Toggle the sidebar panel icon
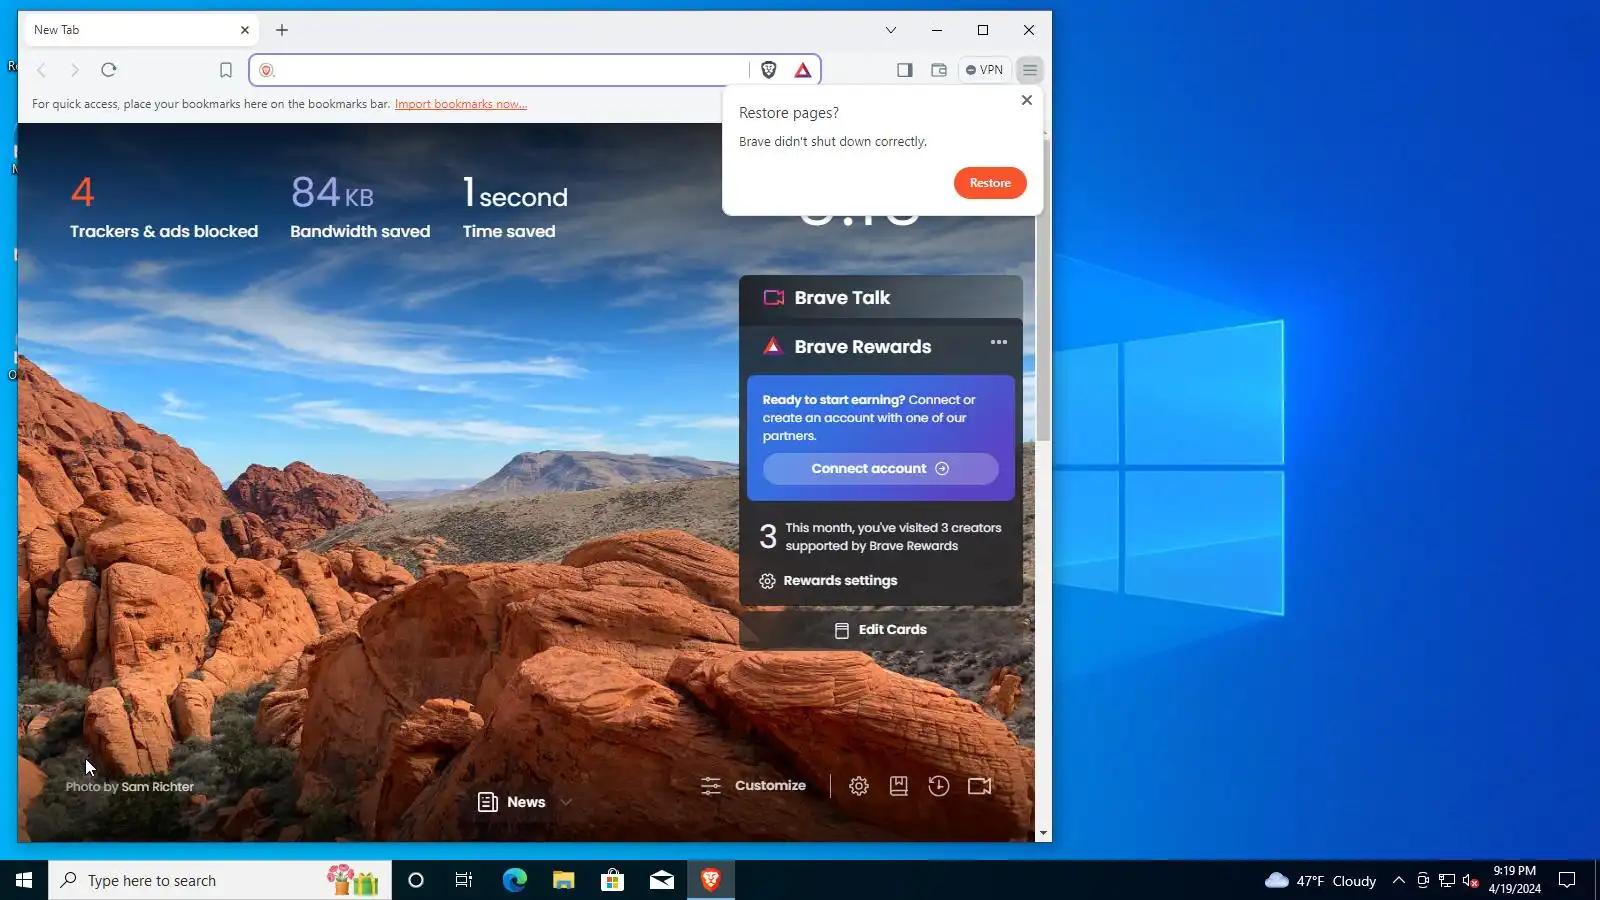Image resolution: width=1600 pixels, height=900 pixels. coord(905,70)
